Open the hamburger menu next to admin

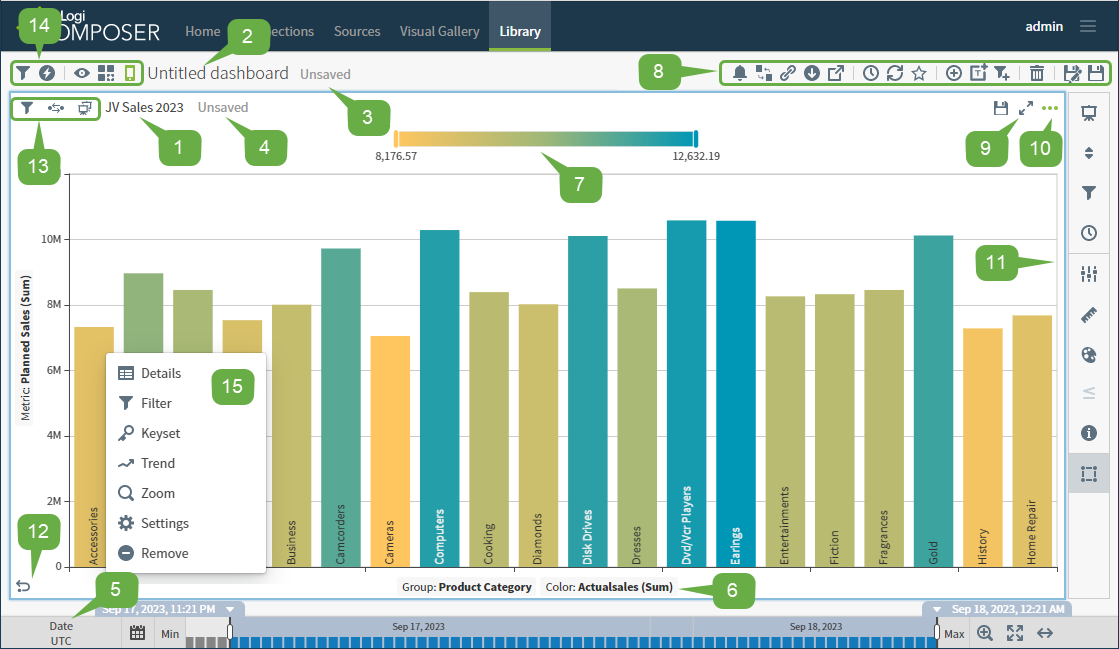point(1087,27)
